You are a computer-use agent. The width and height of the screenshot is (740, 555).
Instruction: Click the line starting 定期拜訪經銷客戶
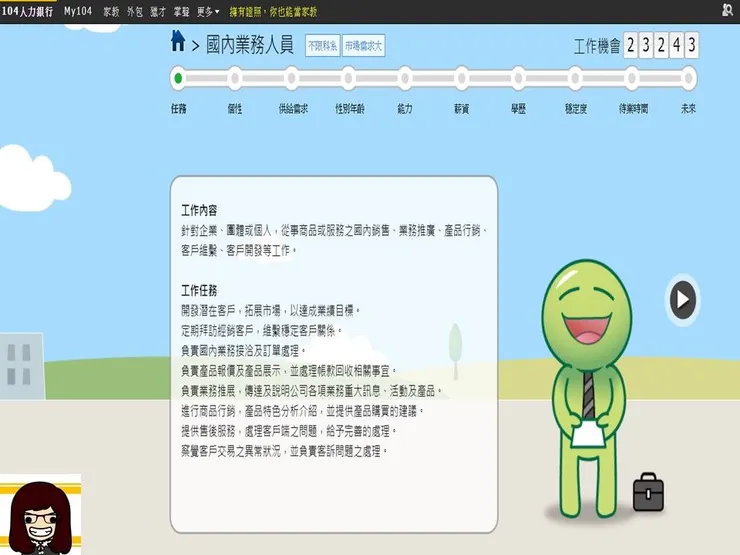[x=261, y=331]
